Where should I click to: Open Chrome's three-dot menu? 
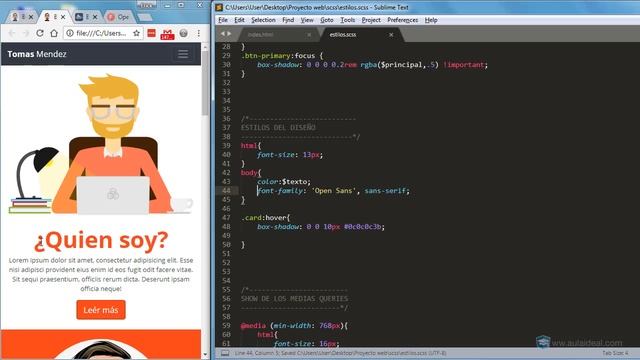[x=199, y=33]
